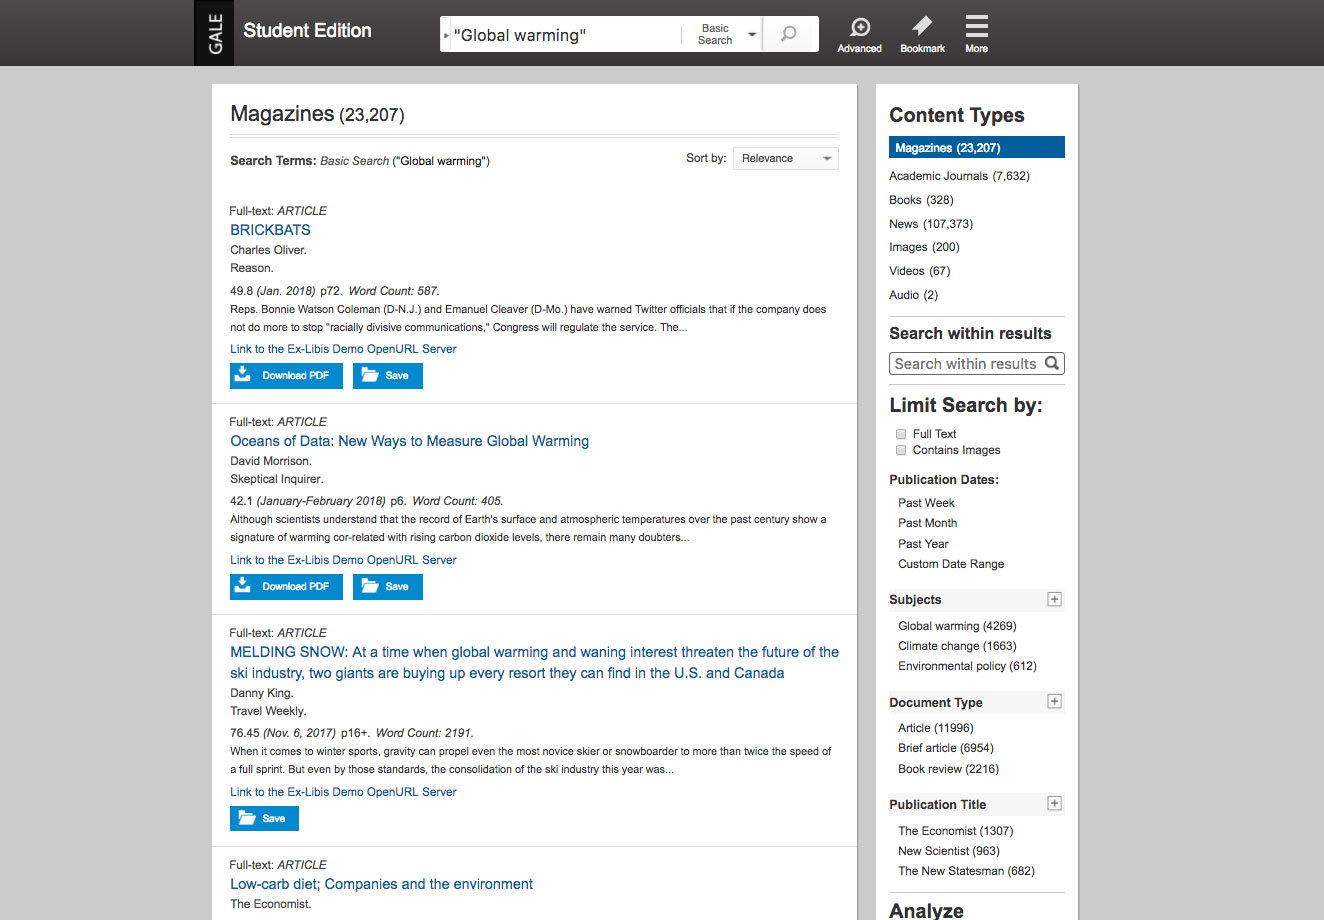Save the MELDING SNOW article
Screen dimensions: 1324x920
(264, 818)
